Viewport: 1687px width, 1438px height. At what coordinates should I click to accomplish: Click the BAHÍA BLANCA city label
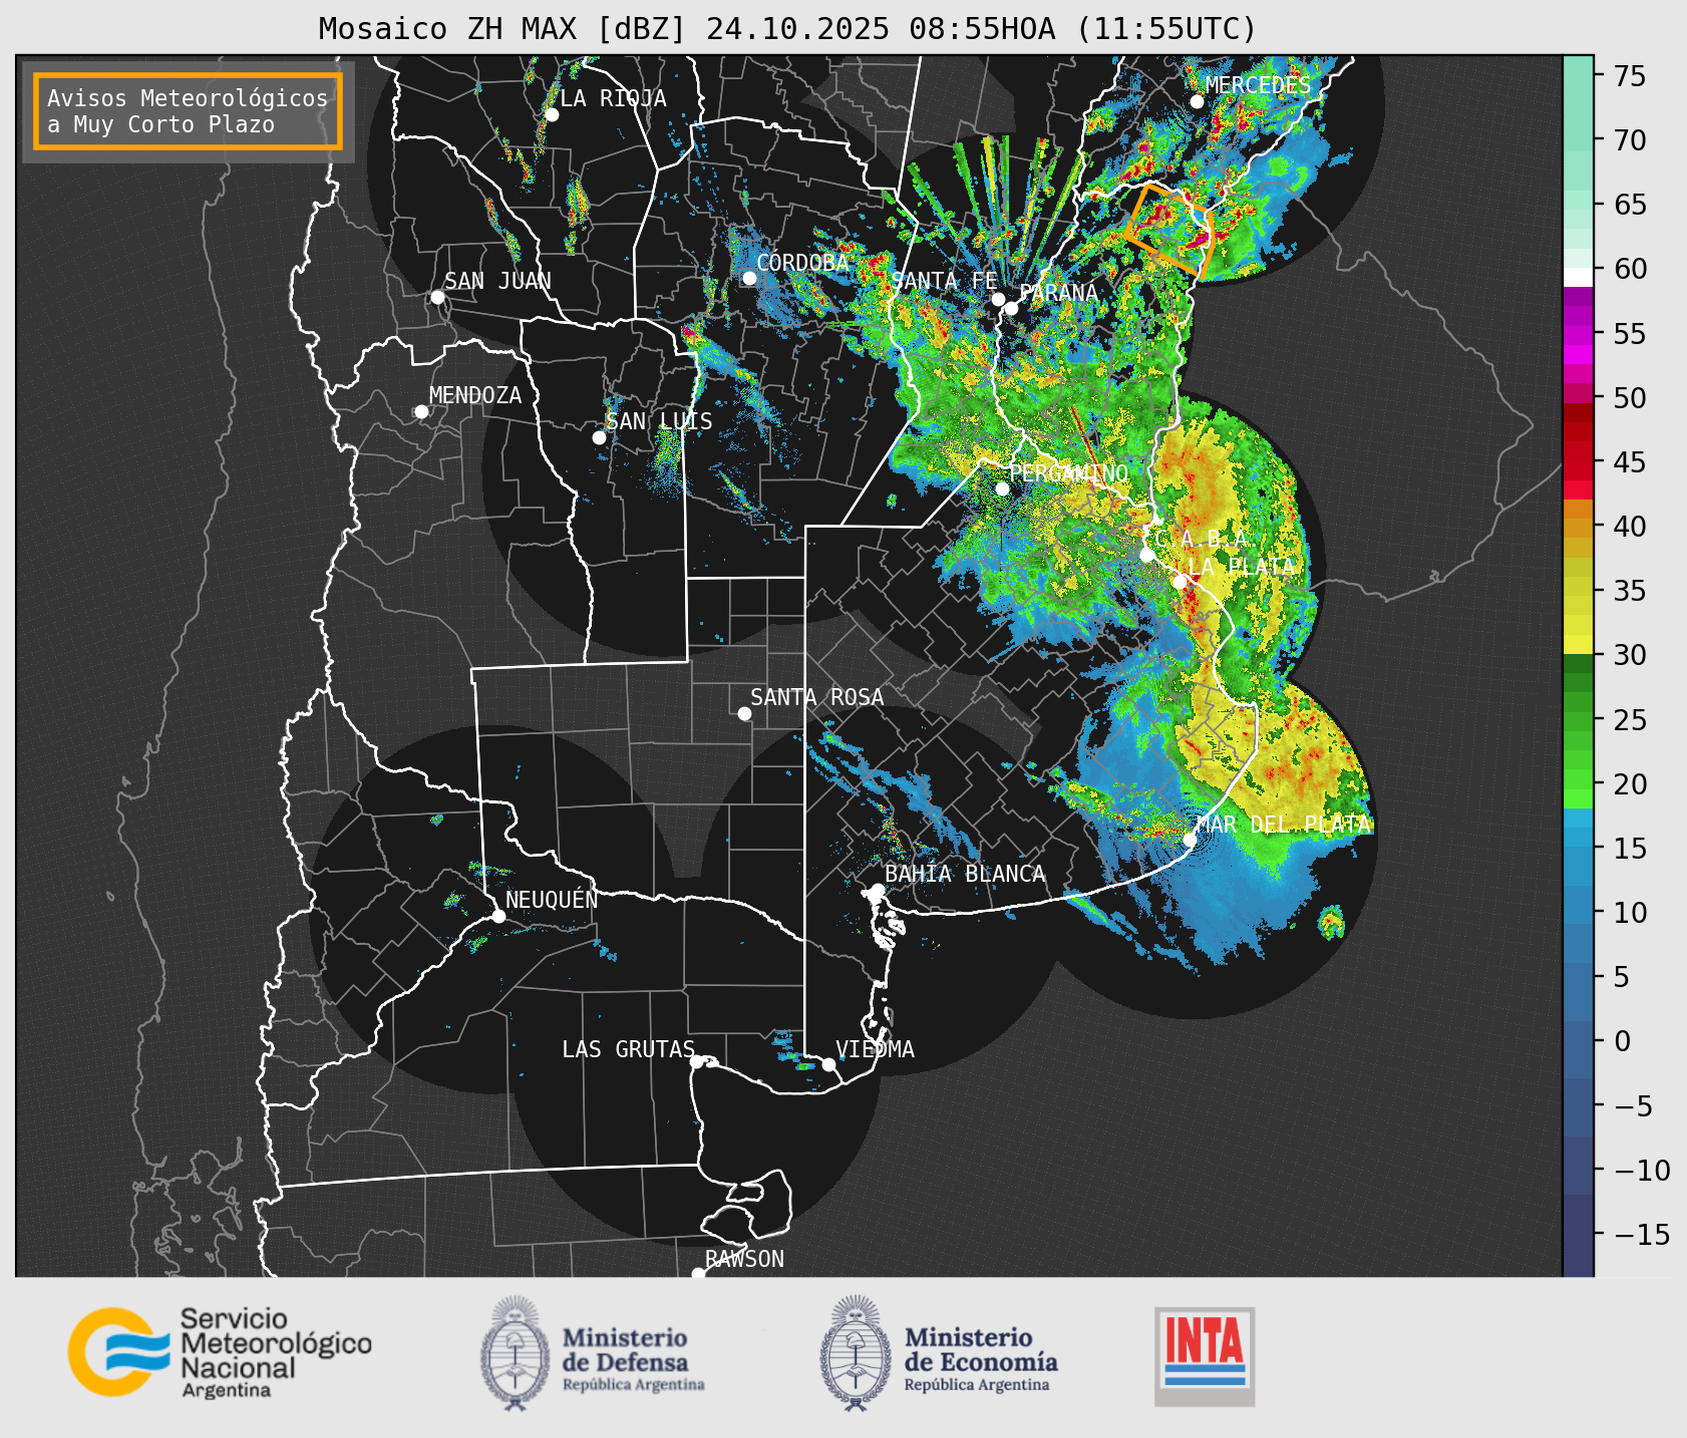pyautogui.click(x=965, y=874)
